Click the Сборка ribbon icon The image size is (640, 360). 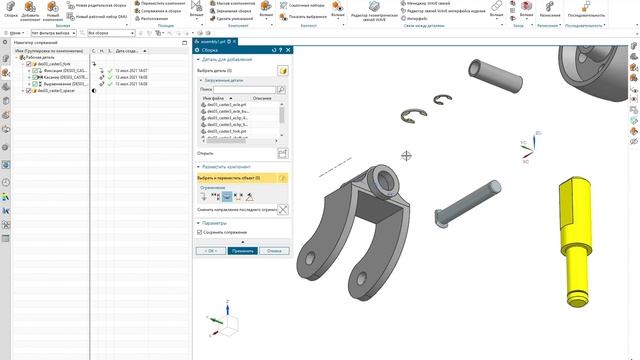(11, 10)
